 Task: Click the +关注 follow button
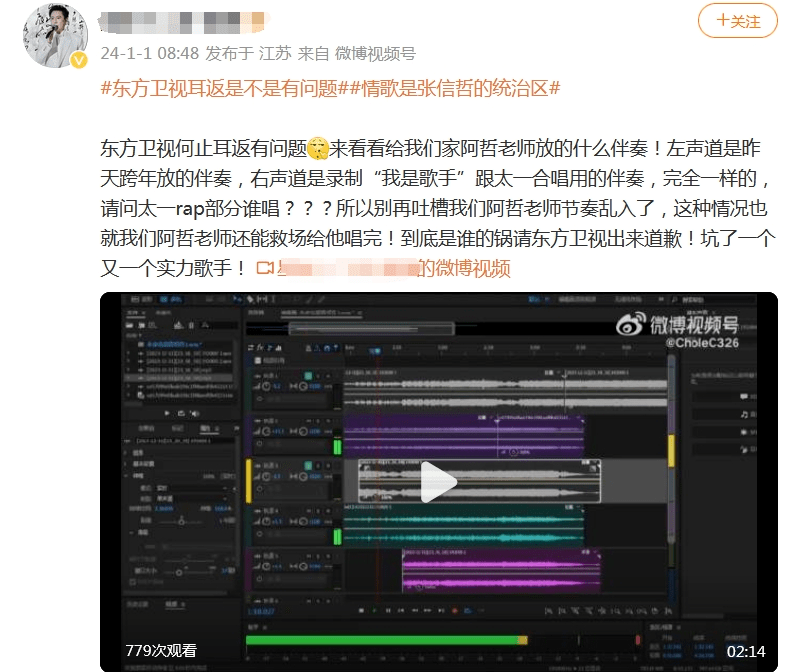pos(737,21)
